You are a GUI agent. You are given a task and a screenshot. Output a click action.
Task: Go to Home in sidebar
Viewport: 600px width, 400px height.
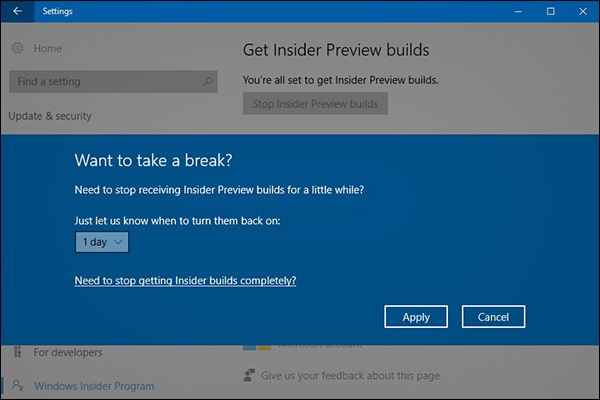point(47,48)
